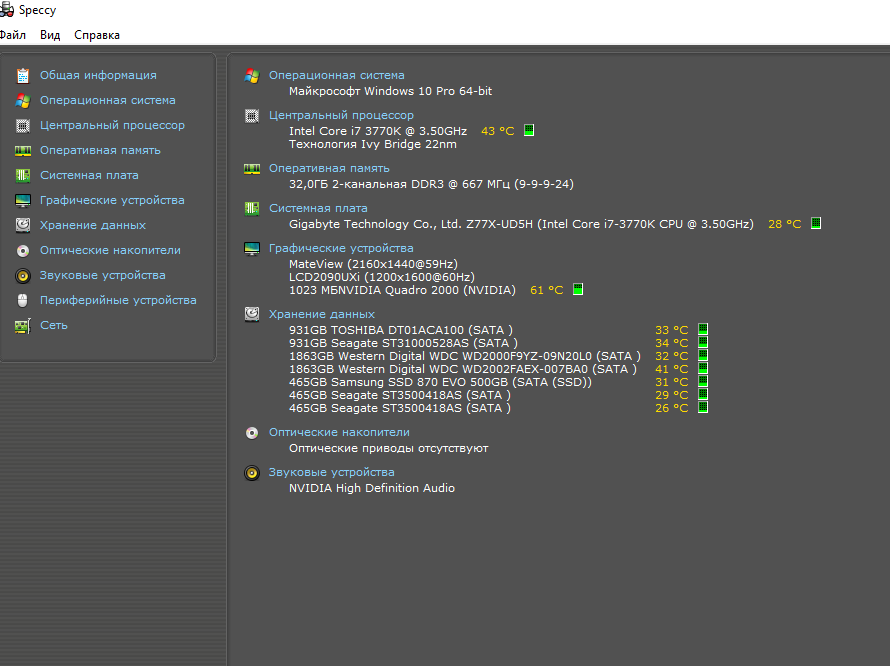Click the Speccy title bar icon

point(7,9)
